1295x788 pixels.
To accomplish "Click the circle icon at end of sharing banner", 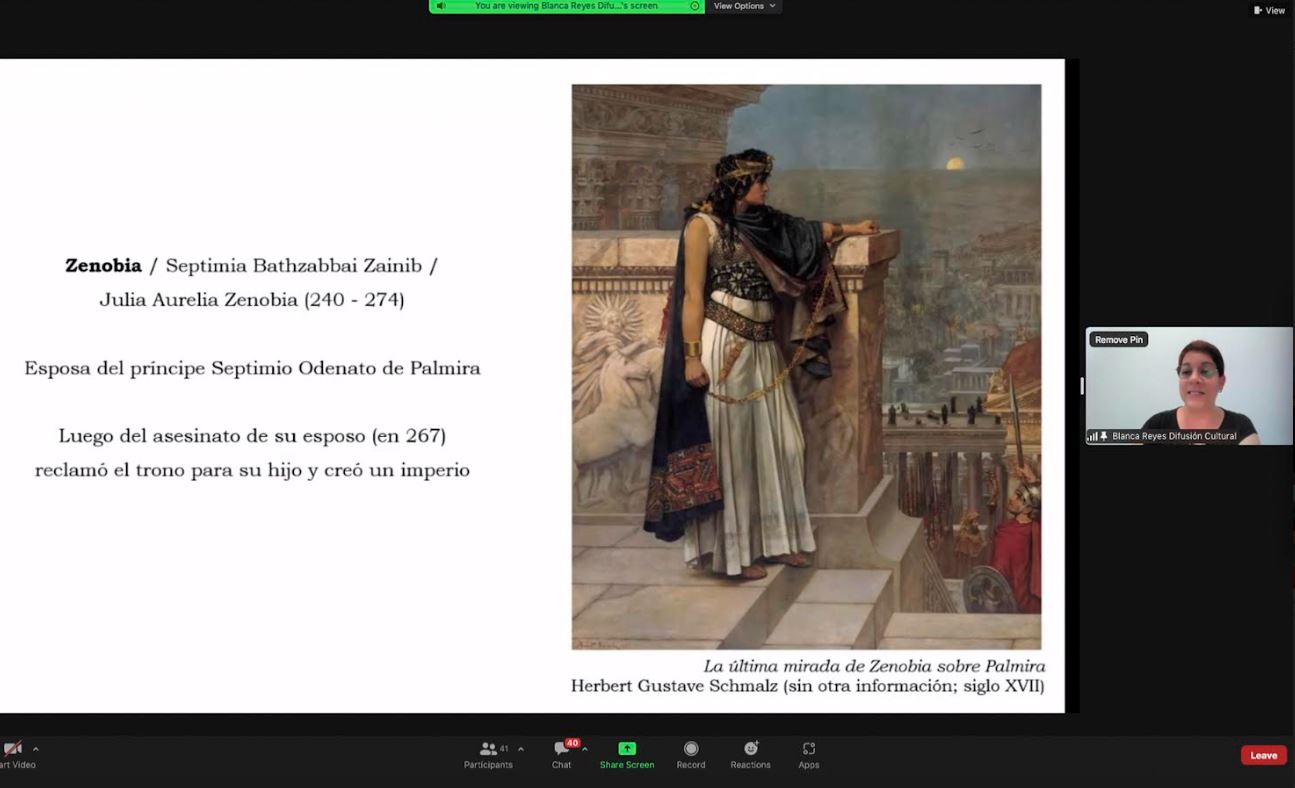I will 695,6.
